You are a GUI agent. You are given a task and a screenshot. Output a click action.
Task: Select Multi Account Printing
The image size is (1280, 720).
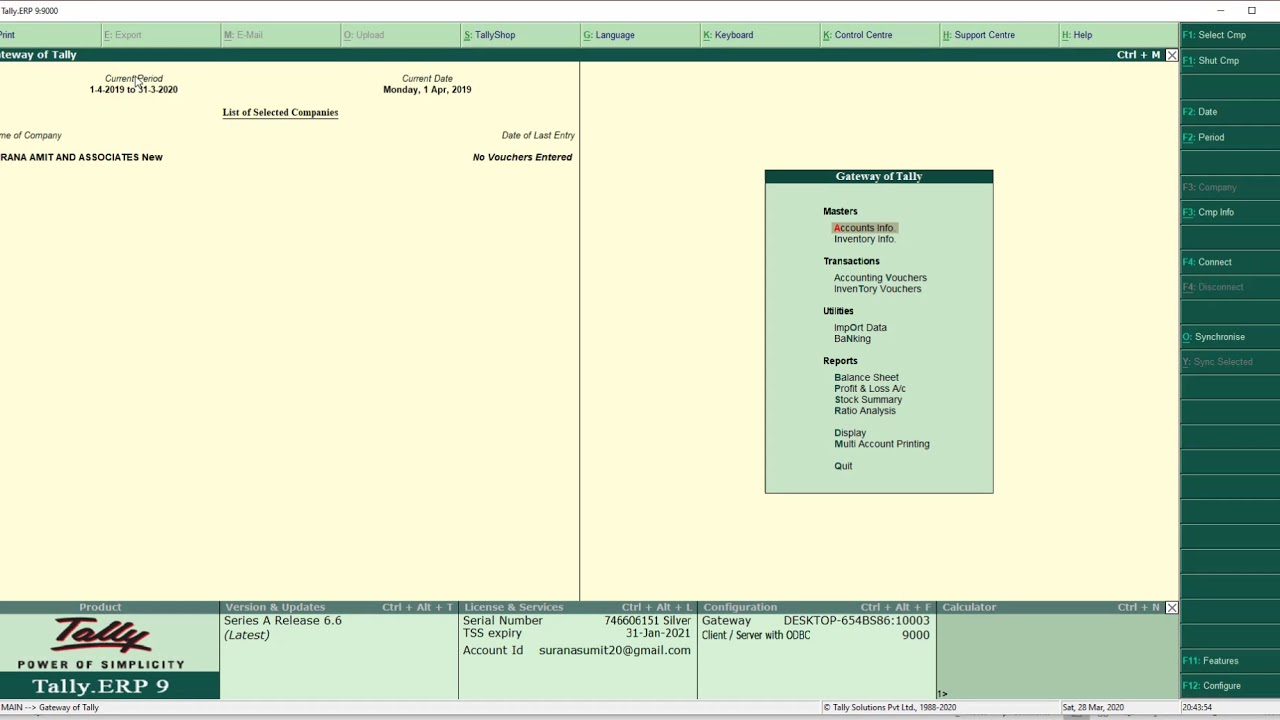(x=882, y=444)
